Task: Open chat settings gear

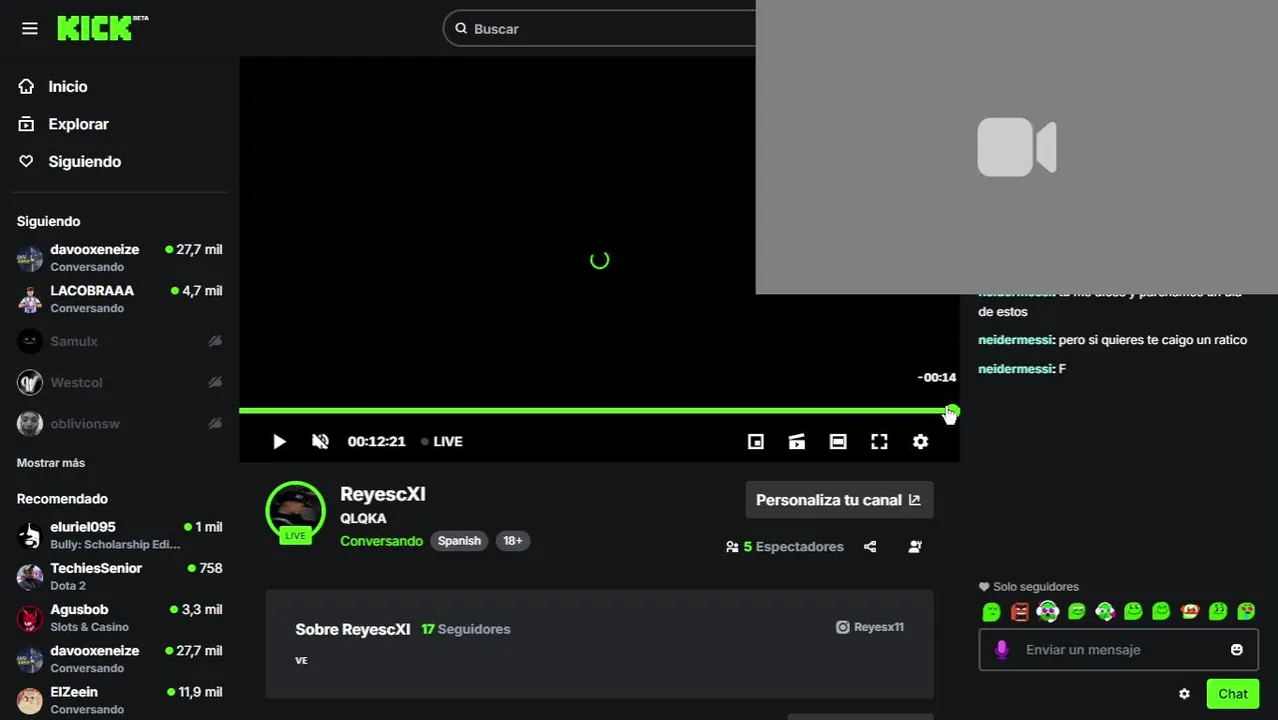Action: click(1184, 694)
